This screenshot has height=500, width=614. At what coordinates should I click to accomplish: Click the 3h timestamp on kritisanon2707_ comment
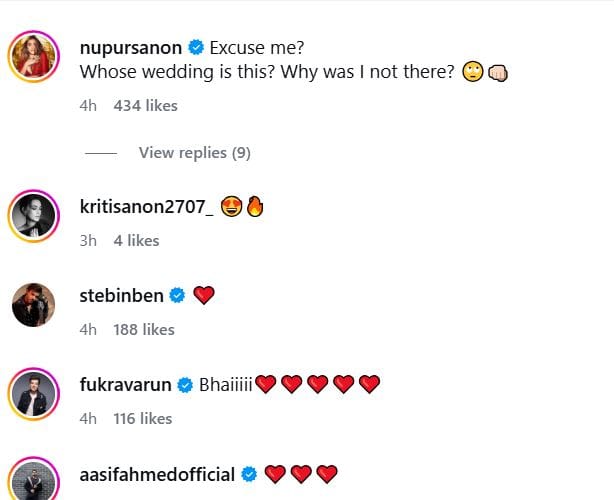87,240
